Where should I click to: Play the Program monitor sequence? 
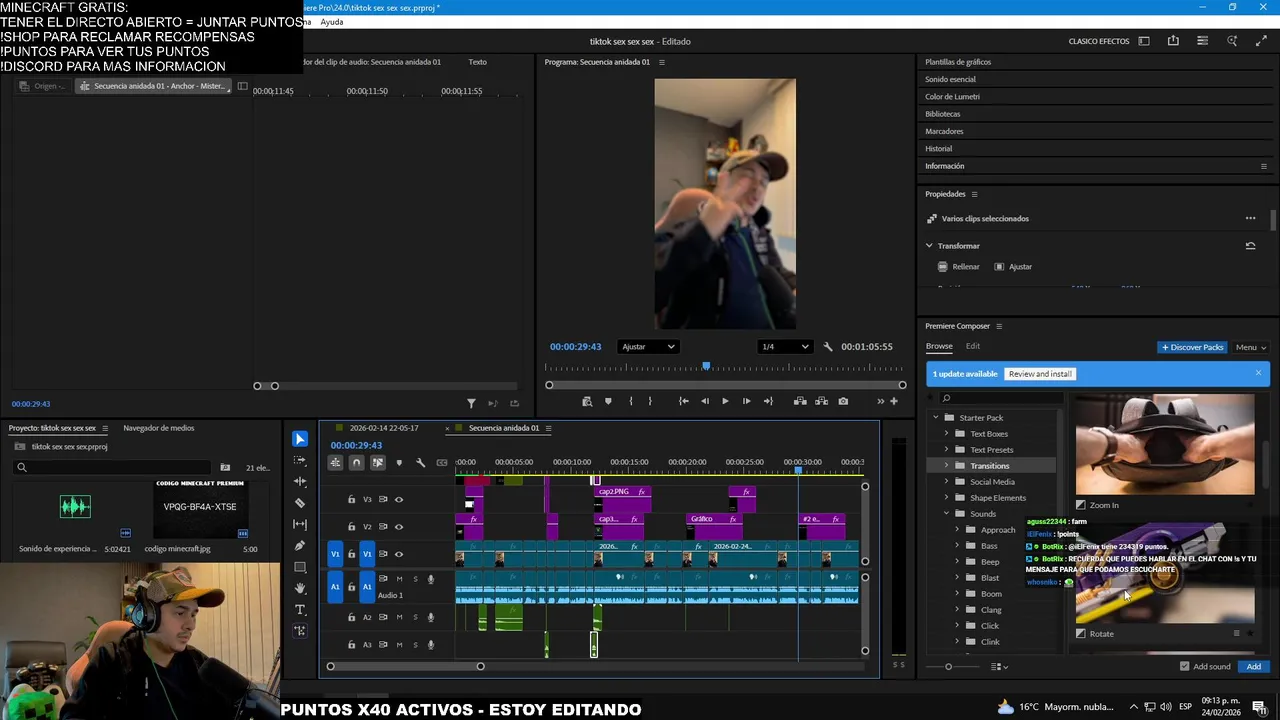725,401
